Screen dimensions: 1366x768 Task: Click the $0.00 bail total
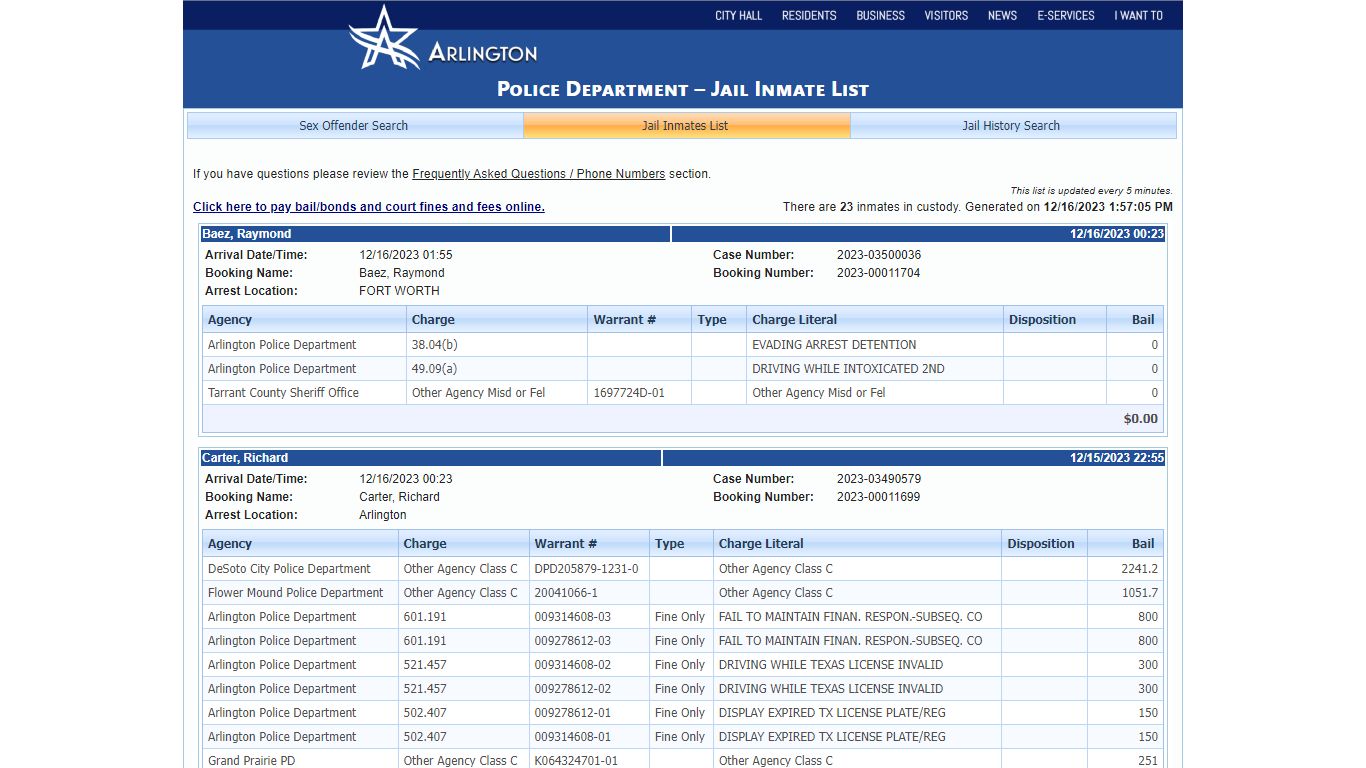coord(1141,419)
